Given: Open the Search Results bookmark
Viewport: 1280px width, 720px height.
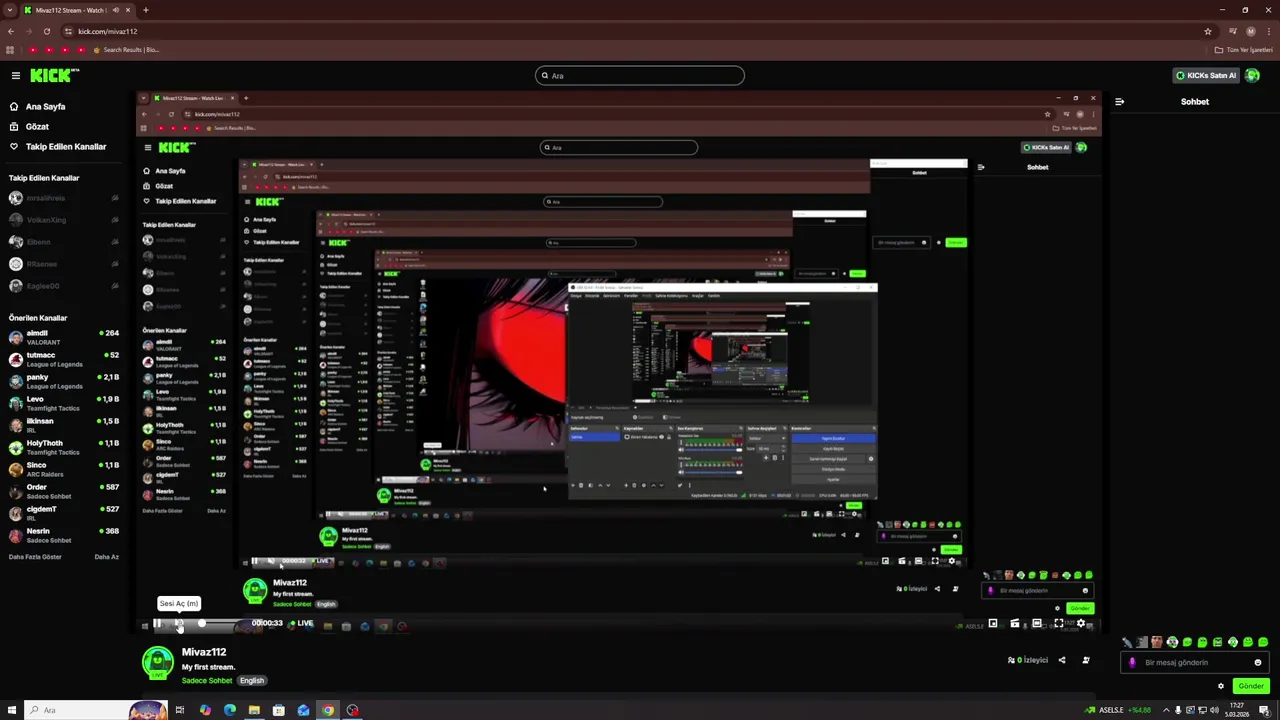Looking at the screenshot, I should pos(127,49).
